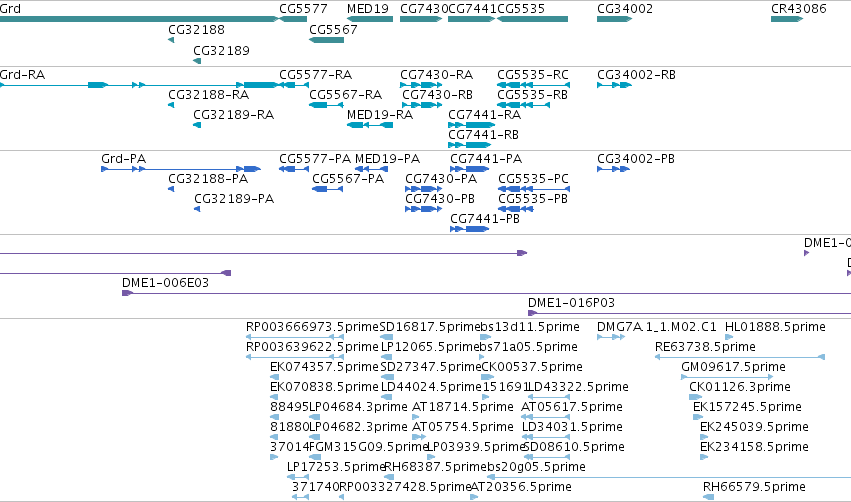Select the Grd-PA protein feature
Image resolution: width=851 pixels, height=502 pixels.
pyautogui.click(x=181, y=169)
